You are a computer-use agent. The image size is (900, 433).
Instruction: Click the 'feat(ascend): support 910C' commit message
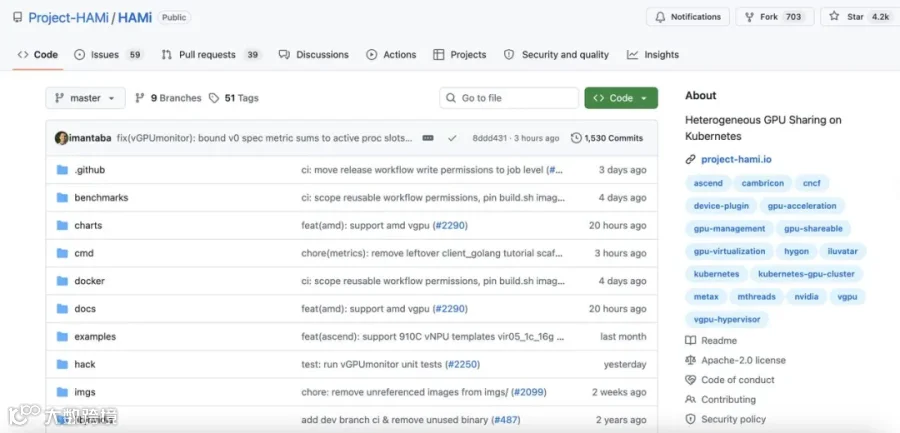tap(433, 337)
